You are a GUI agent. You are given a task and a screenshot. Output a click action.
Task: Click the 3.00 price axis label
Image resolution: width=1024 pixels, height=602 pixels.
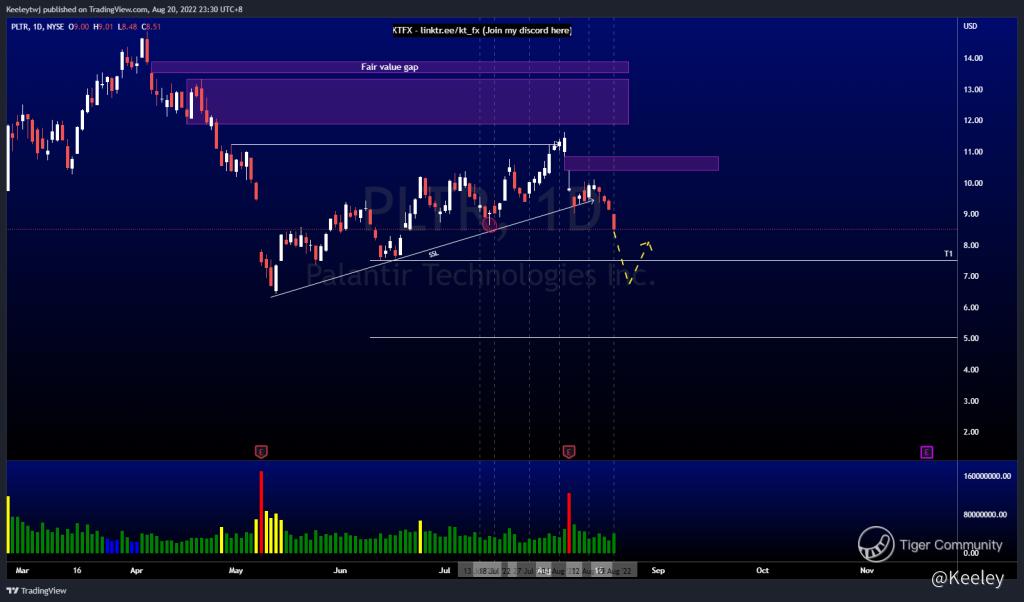point(972,401)
